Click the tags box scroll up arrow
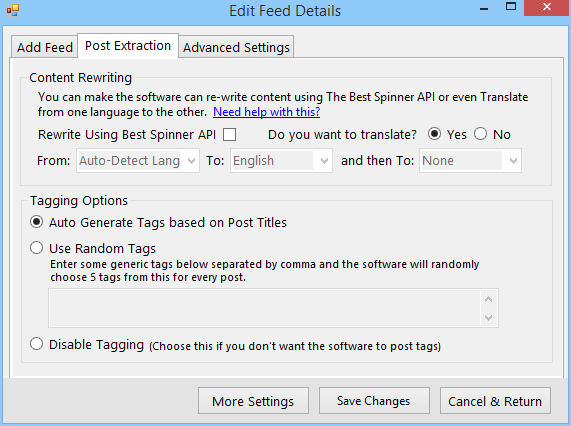 pos(489,299)
